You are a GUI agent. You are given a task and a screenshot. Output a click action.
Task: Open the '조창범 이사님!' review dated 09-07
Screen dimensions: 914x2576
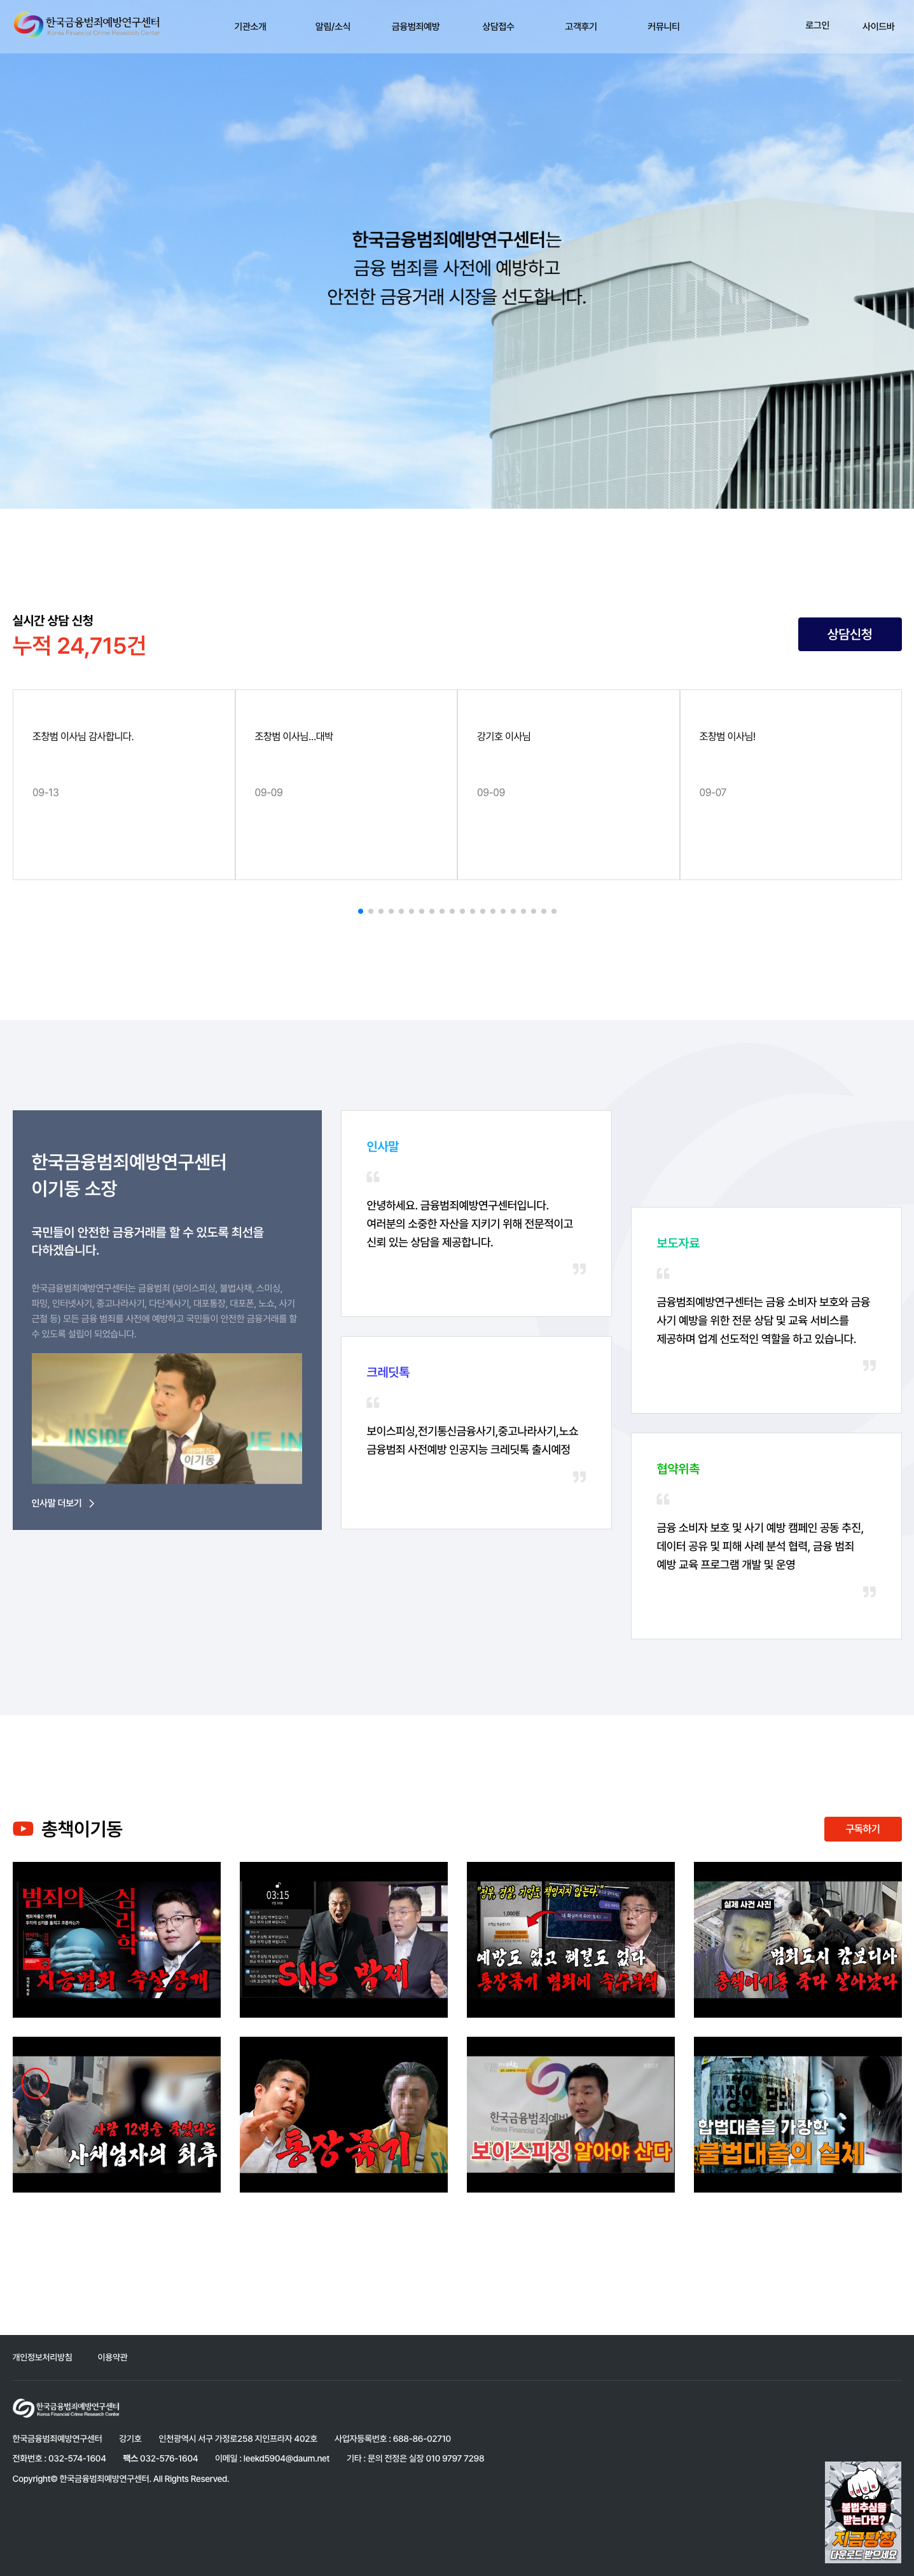[x=791, y=784]
